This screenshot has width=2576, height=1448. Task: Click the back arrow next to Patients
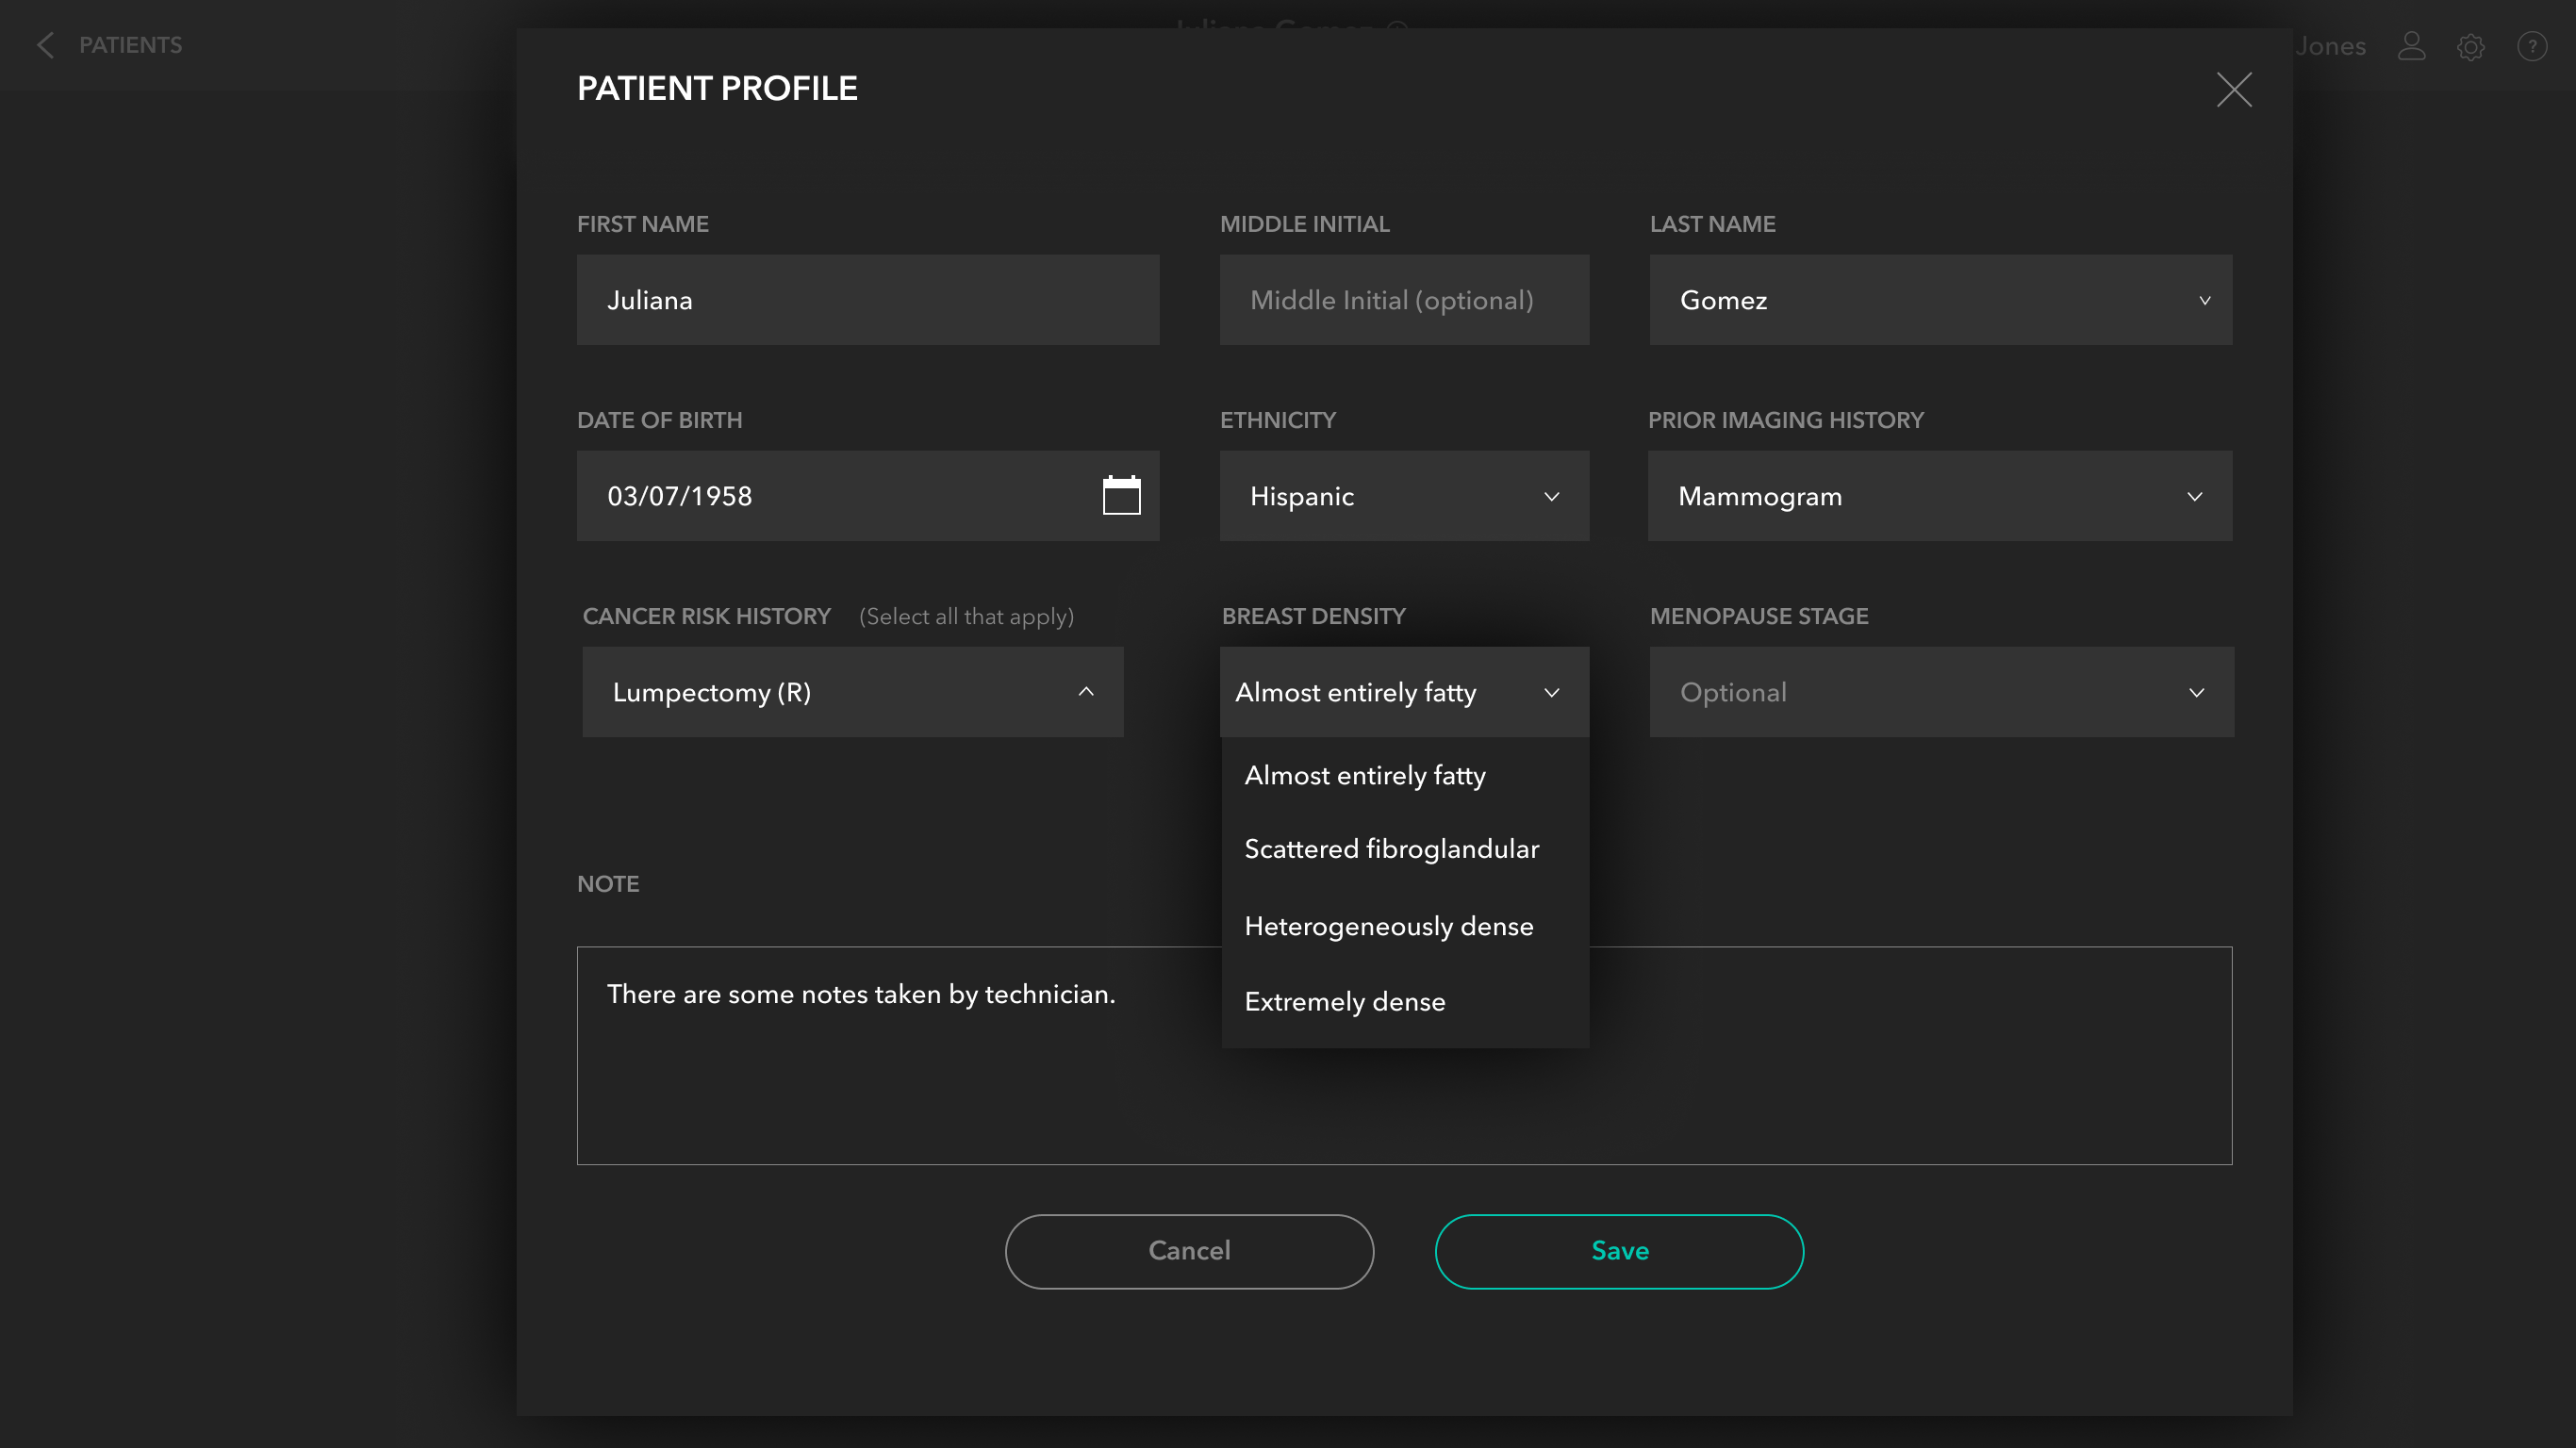click(x=45, y=45)
